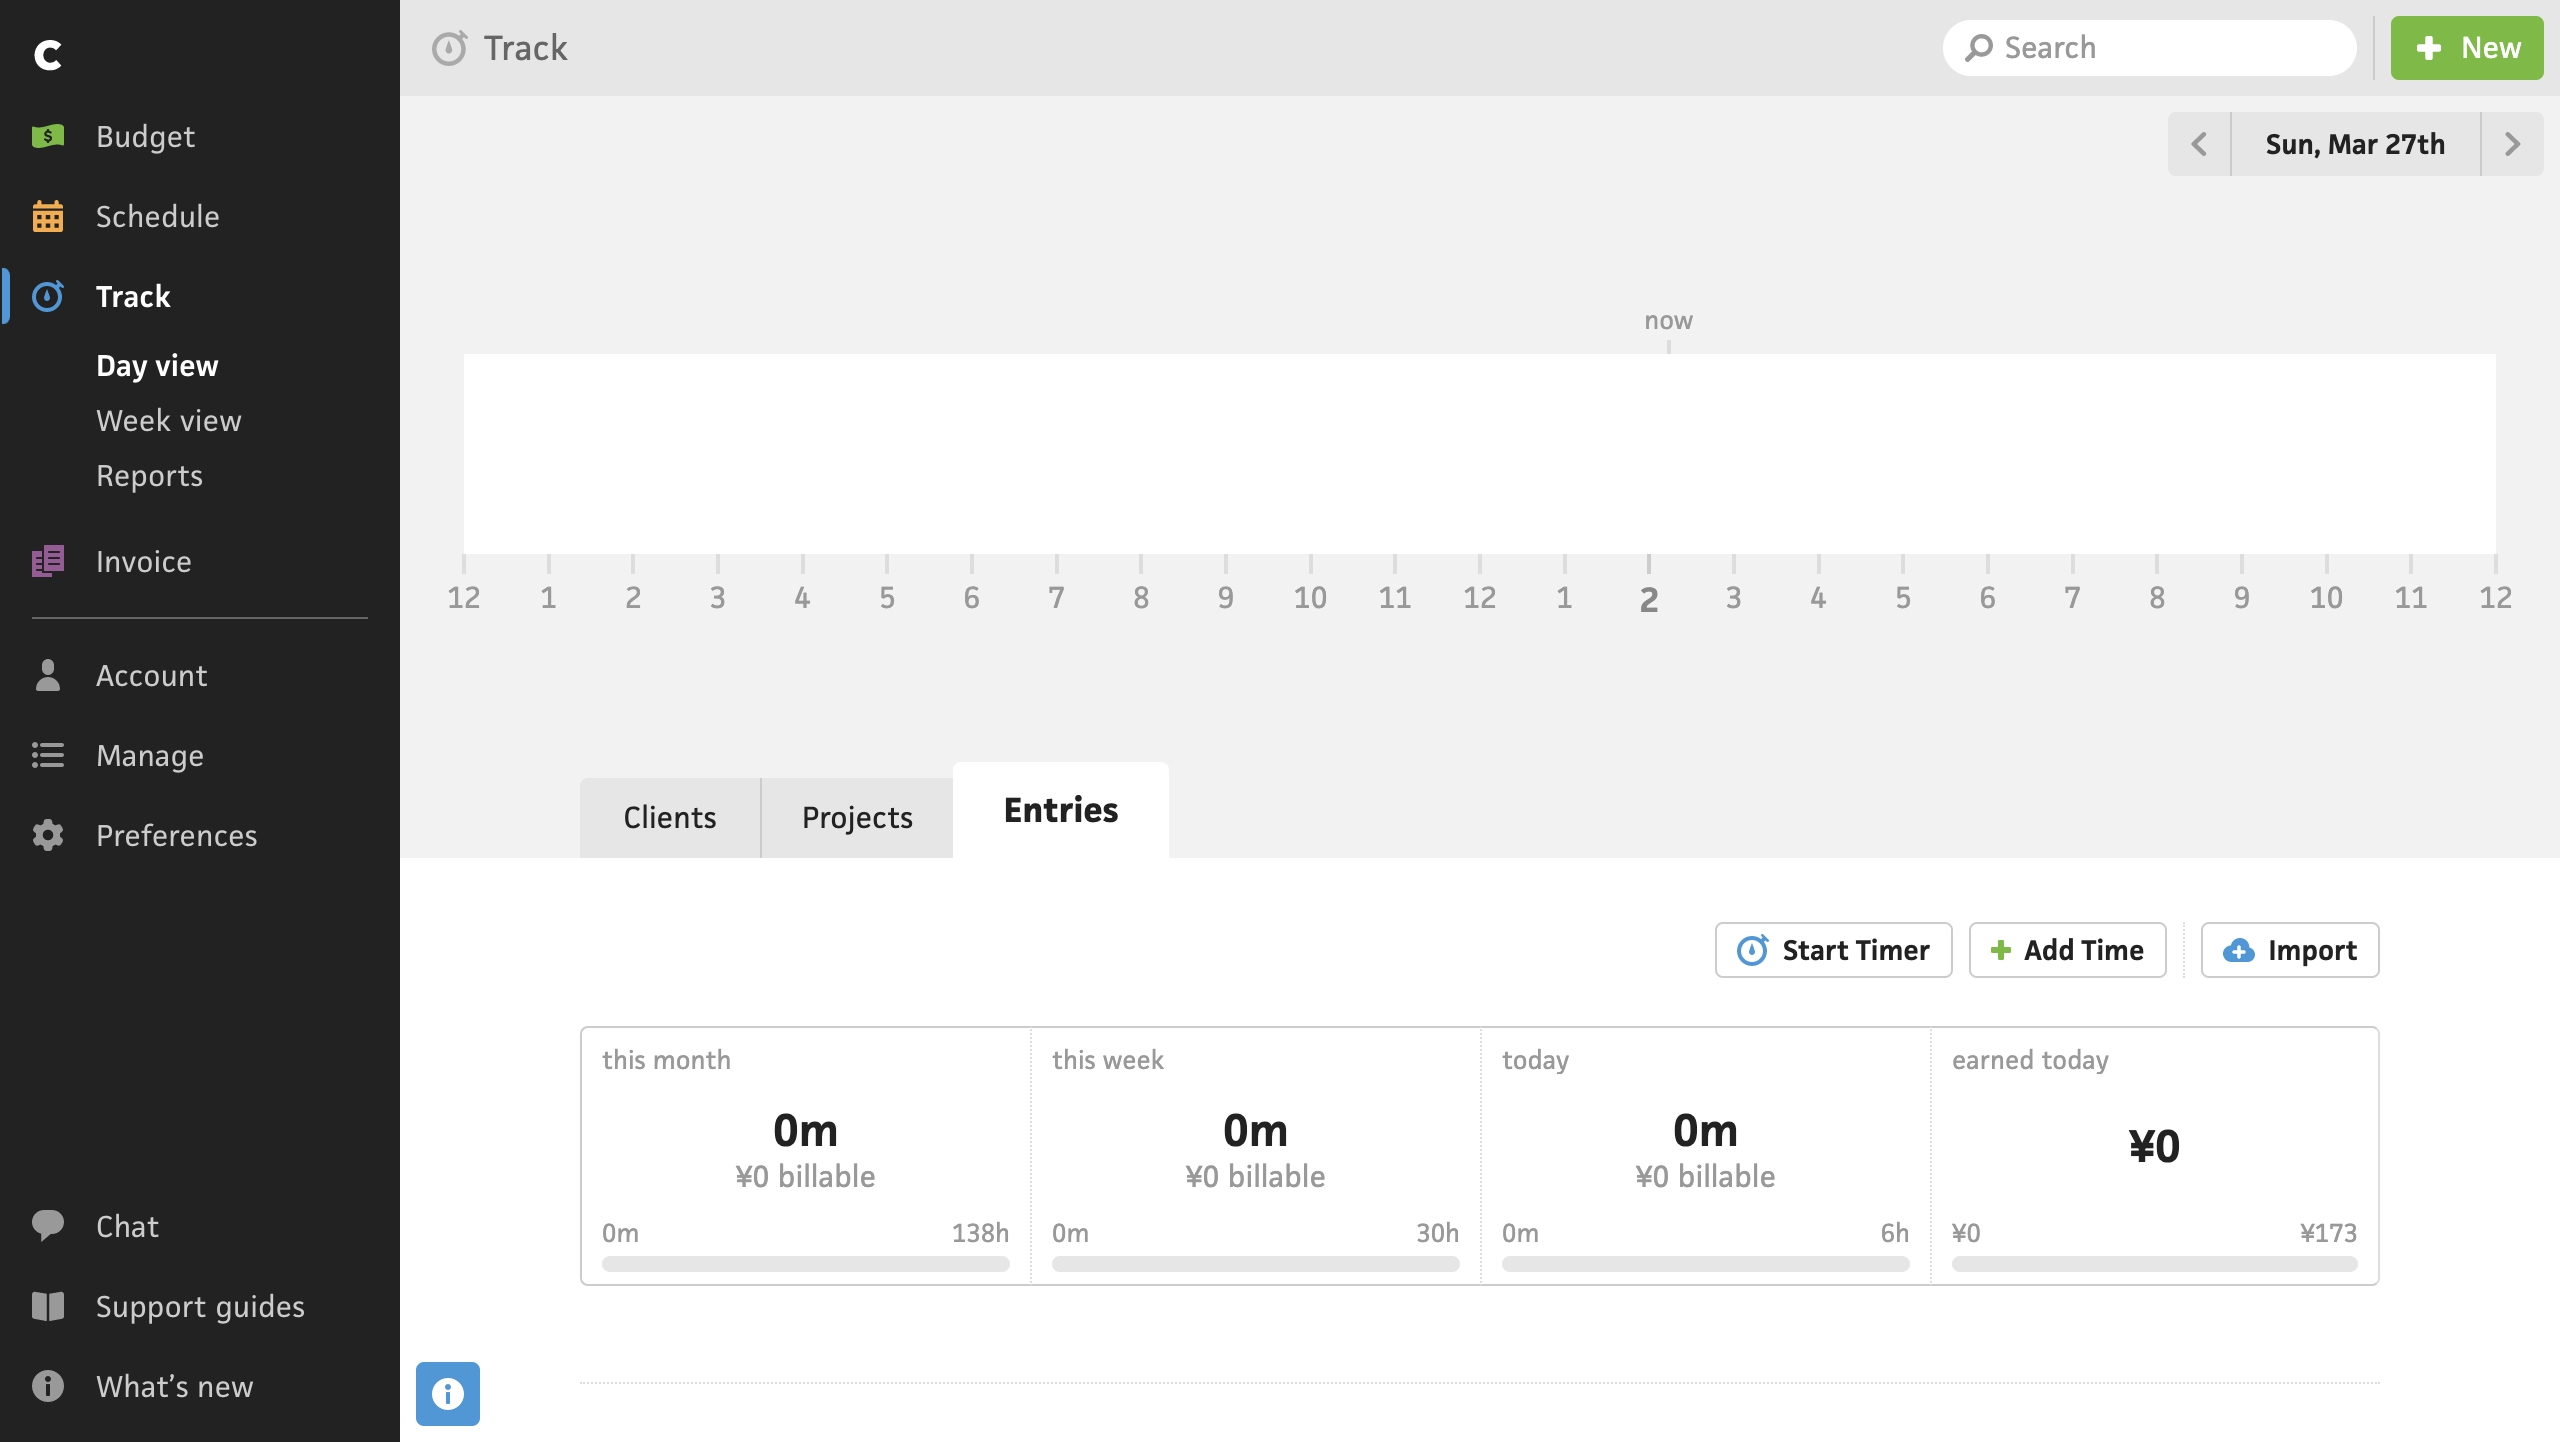Viewport: 2560px width, 1442px height.
Task: Click the bold 2 hour label
Action: 1649,599
